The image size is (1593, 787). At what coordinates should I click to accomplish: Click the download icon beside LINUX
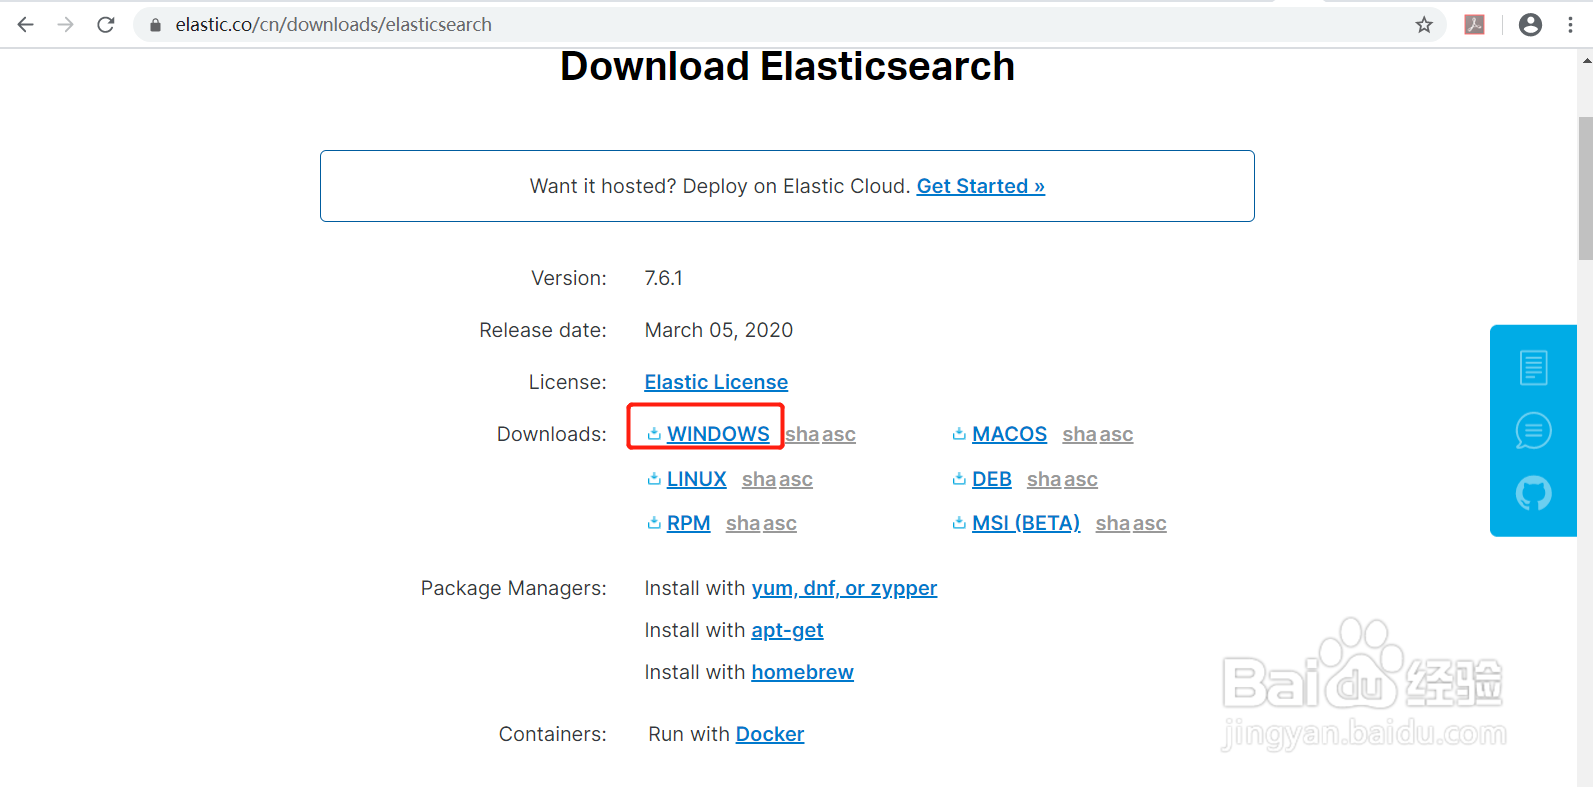pos(654,479)
